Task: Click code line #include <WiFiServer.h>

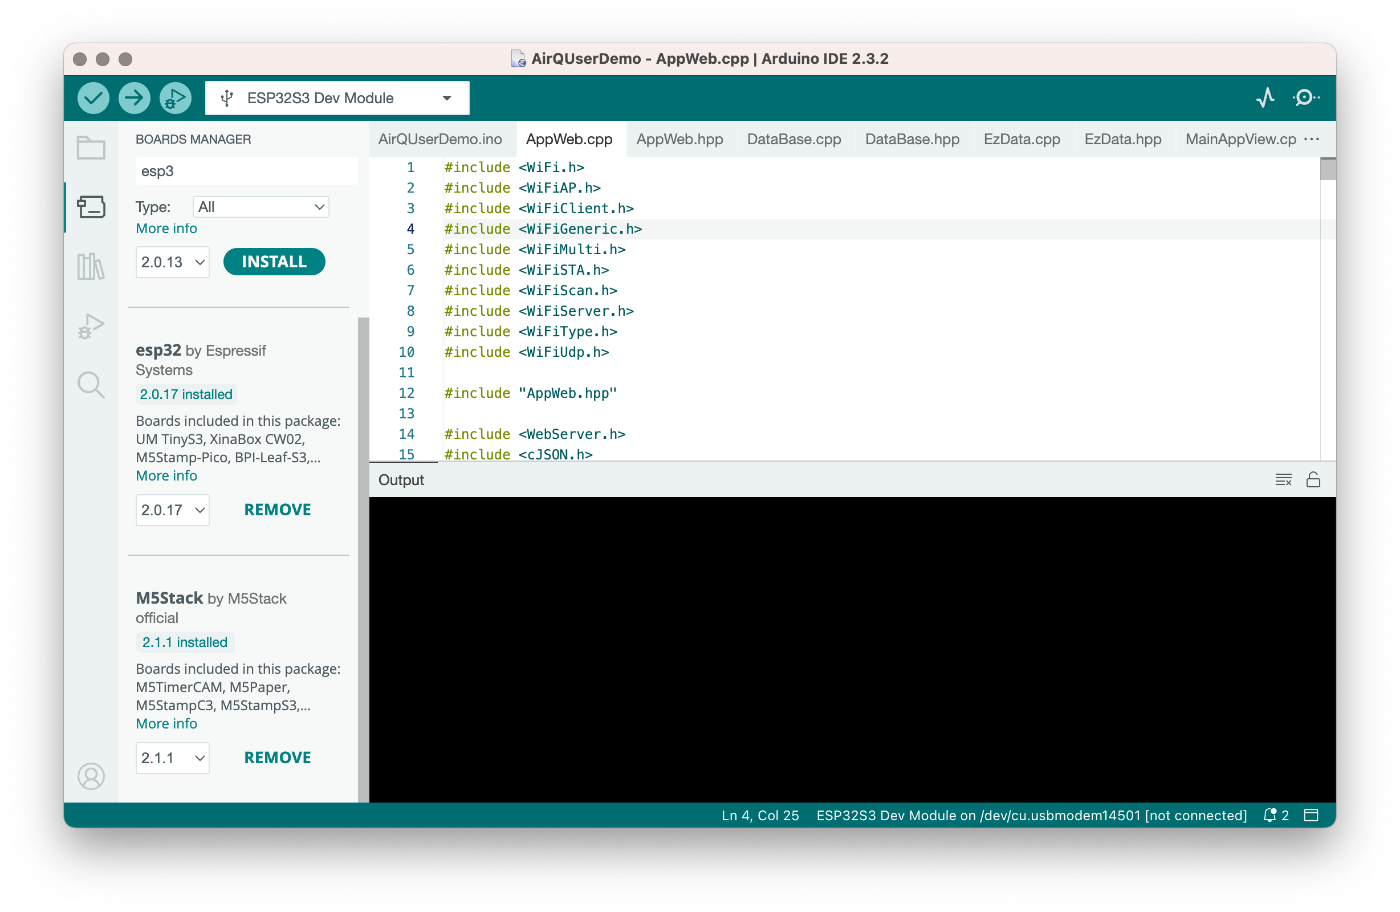Action: coord(539,311)
